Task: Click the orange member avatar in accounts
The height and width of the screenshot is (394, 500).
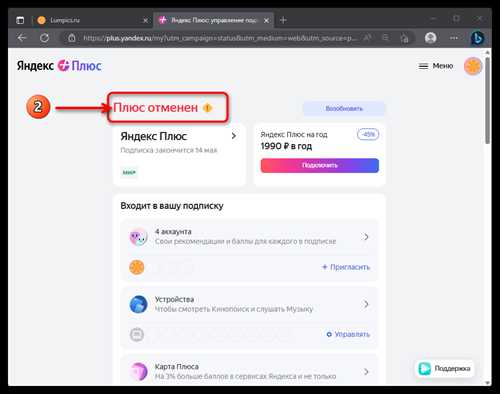Action: [137, 267]
